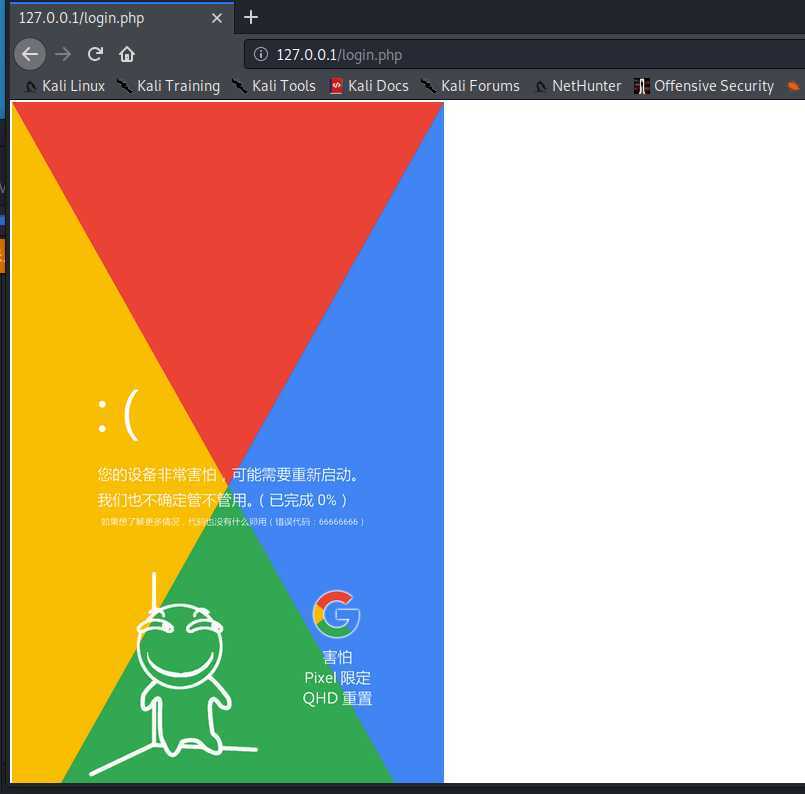The image size is (805, 794).
Task: Open the Kali Forums bookmark
Action: click(471, 86)
